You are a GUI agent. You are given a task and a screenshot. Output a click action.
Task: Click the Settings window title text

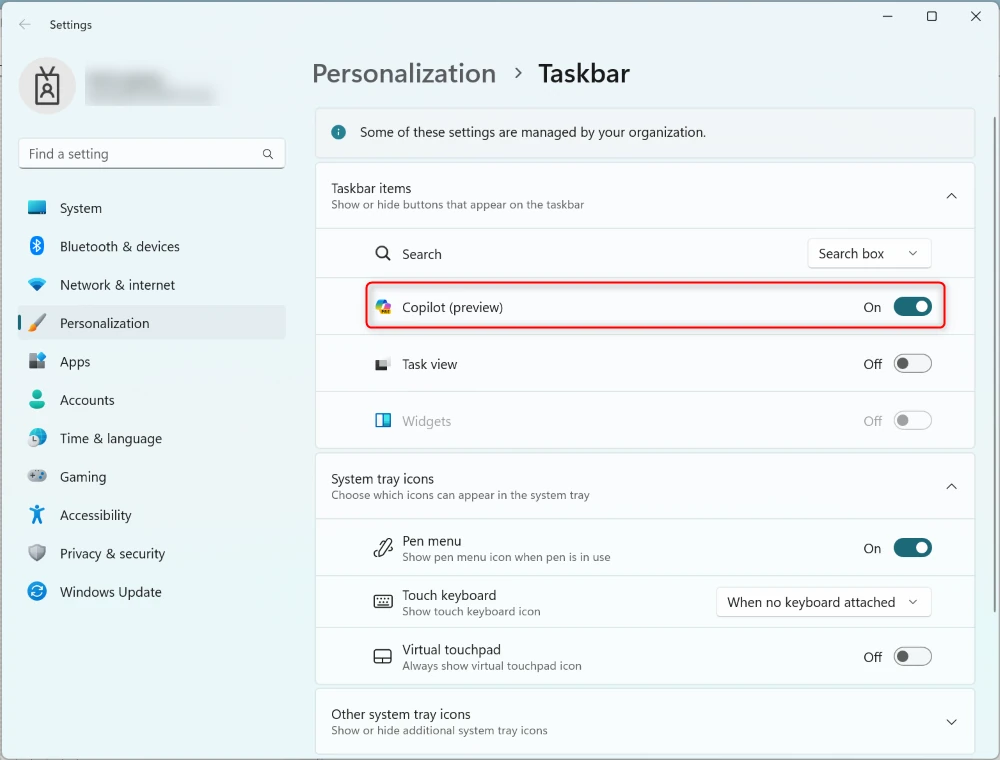(x=71, y=25)
